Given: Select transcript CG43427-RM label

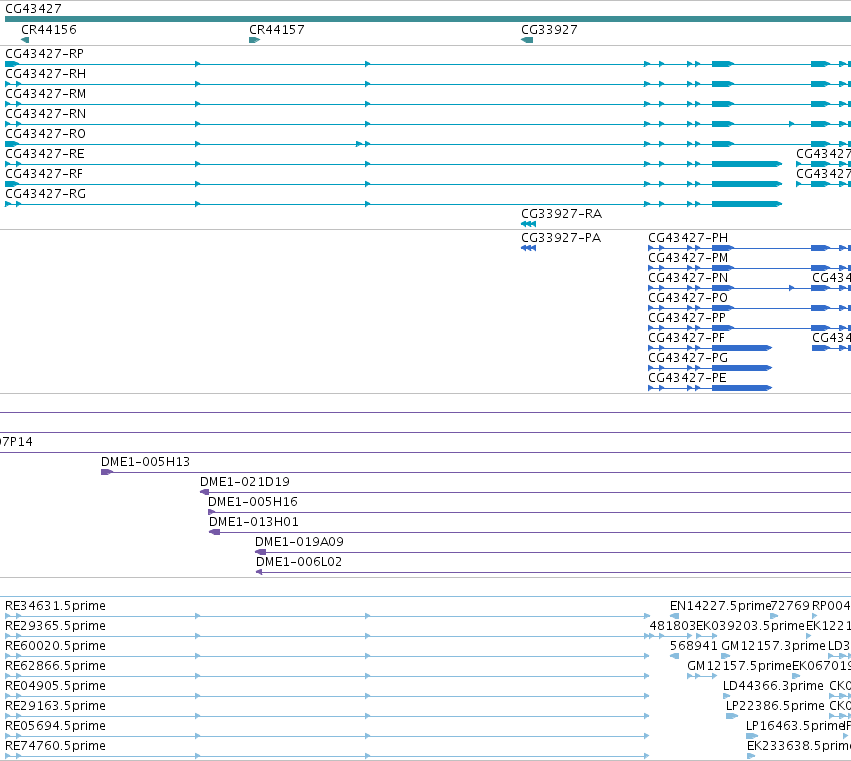Looking at the screenshot, I should click(x=46, y=94).
